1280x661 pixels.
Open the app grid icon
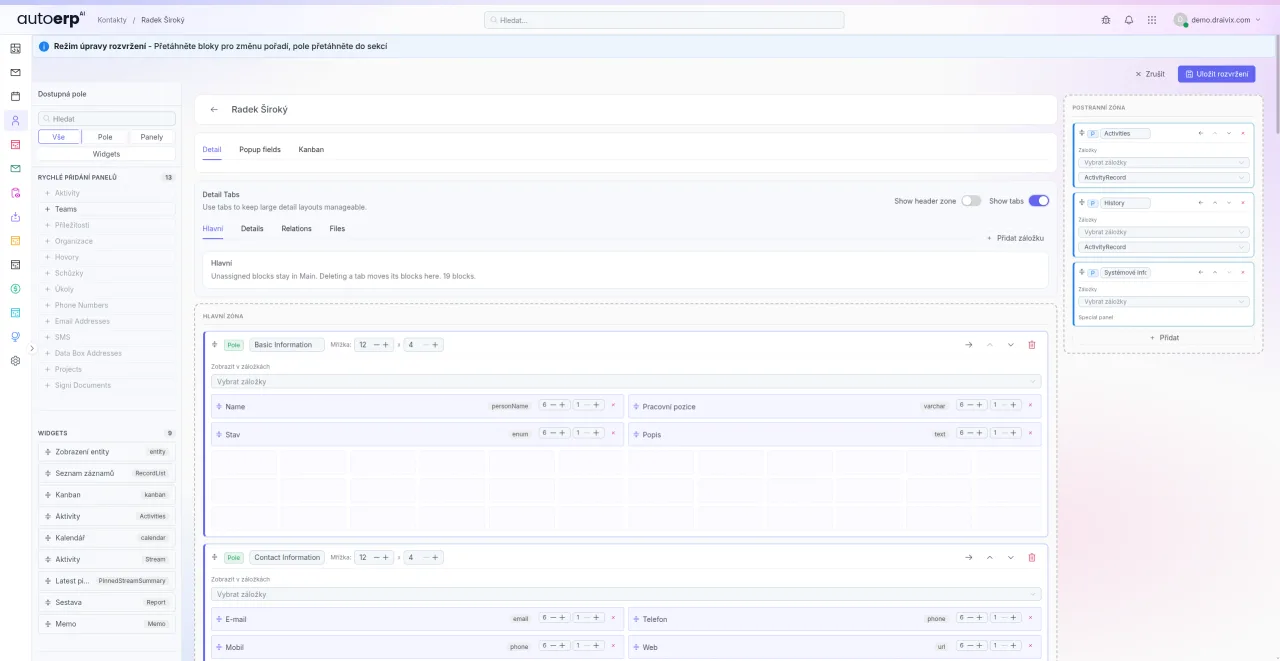click(1152, 20)
